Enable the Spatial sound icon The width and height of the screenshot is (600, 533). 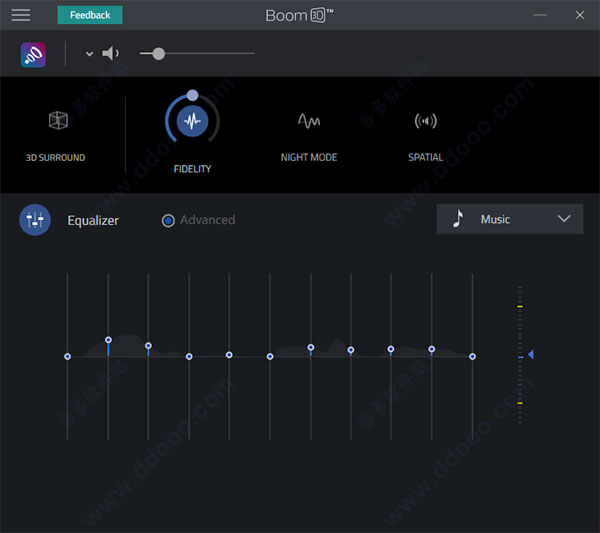(x=426, y=121)
